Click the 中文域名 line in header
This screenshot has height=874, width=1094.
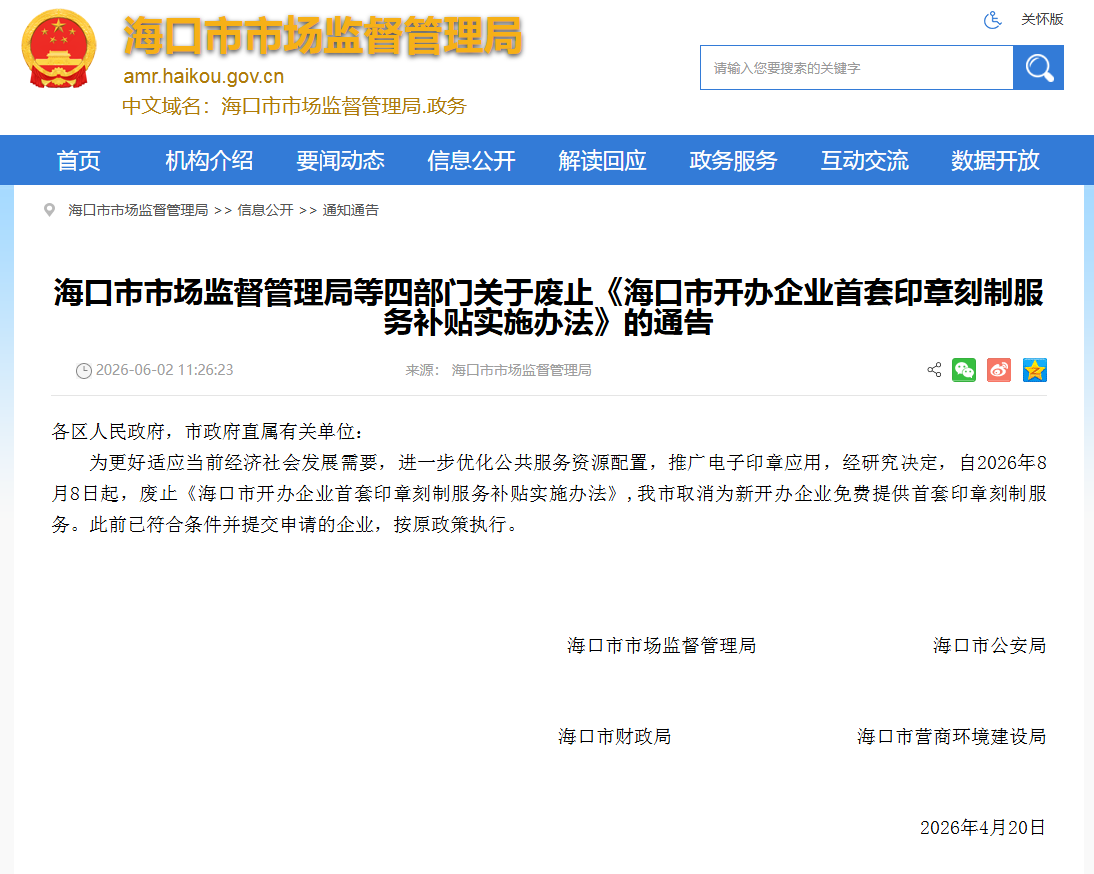pos(294,106)
